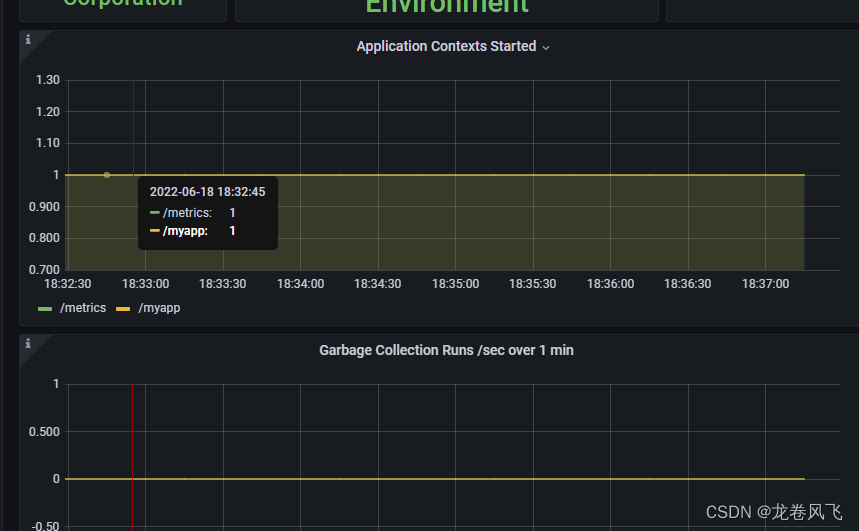Image resolution: width=859 pixels, height=531 pixels.
Task: Click the tooltip timestamp 2022-06-18 18:32:45
Action: coord(208,192)
